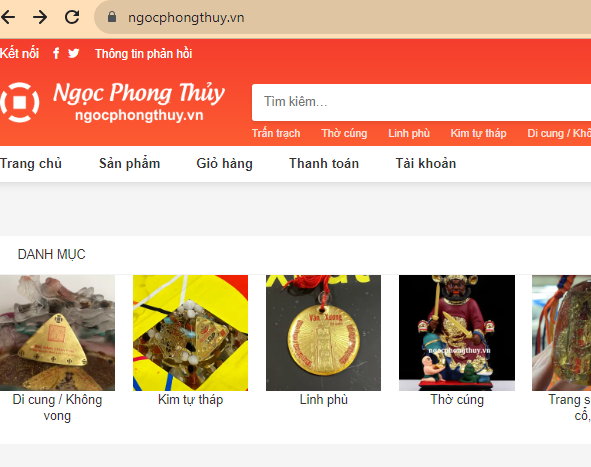Open the Trấn trạch quick link

point(276,133)
